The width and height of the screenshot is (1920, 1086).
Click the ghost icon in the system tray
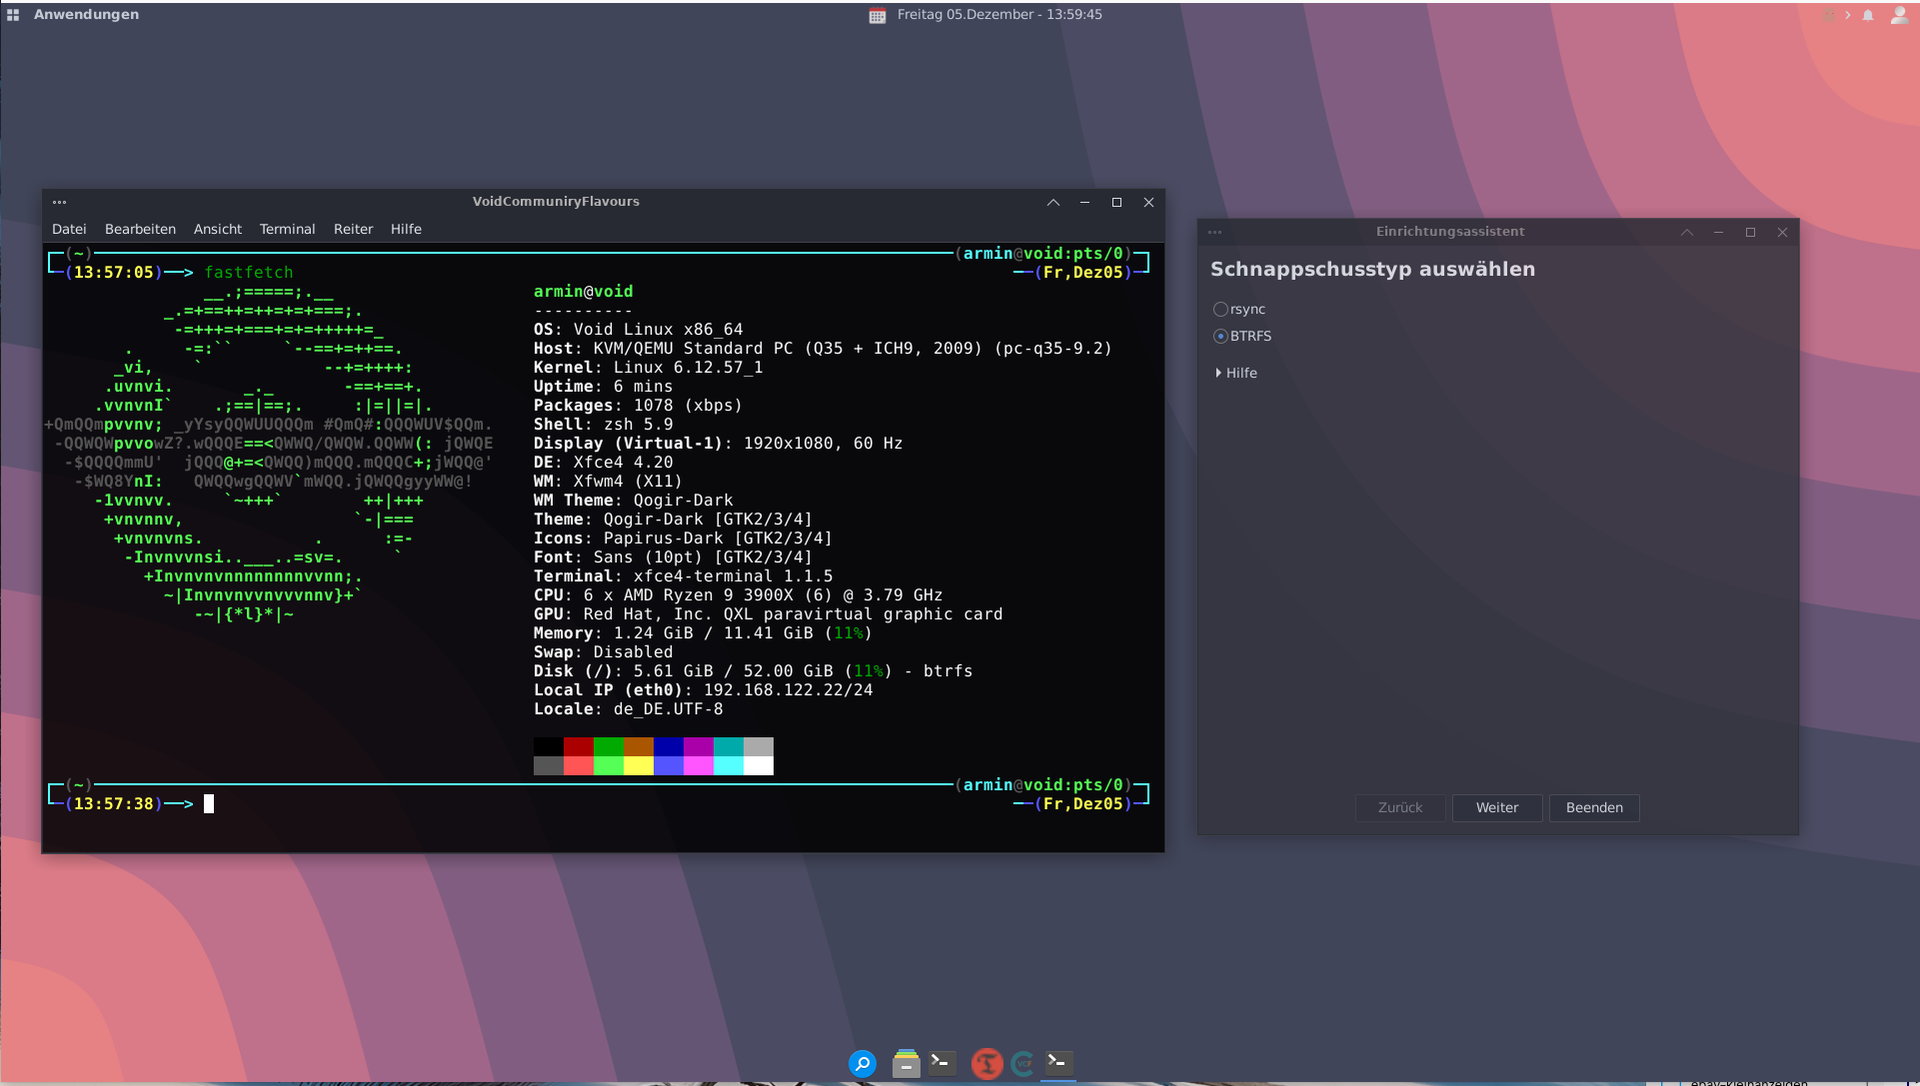[x=1829, y=15]
